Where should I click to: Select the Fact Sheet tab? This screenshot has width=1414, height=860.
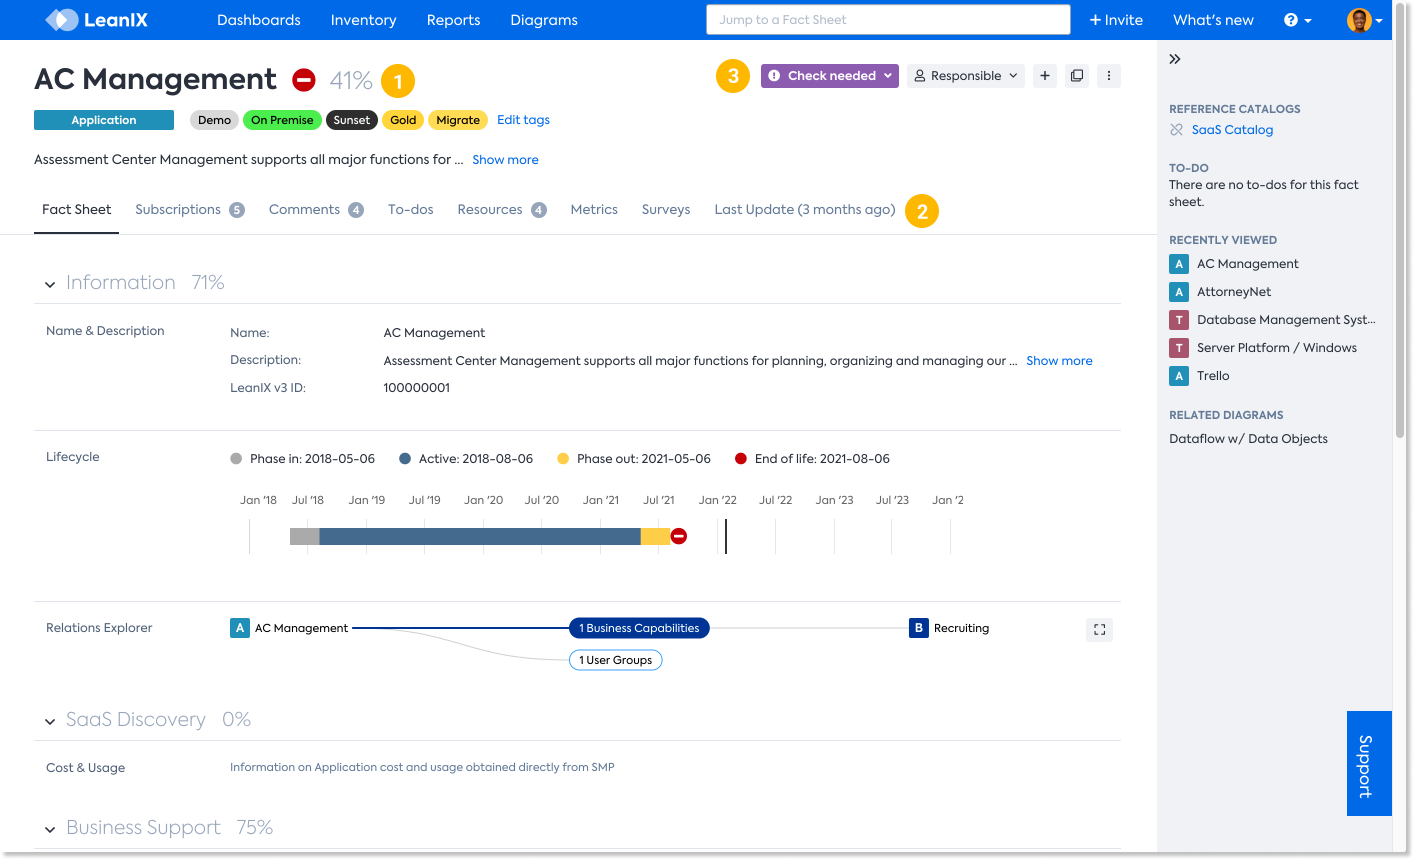(x=77, y=210)
